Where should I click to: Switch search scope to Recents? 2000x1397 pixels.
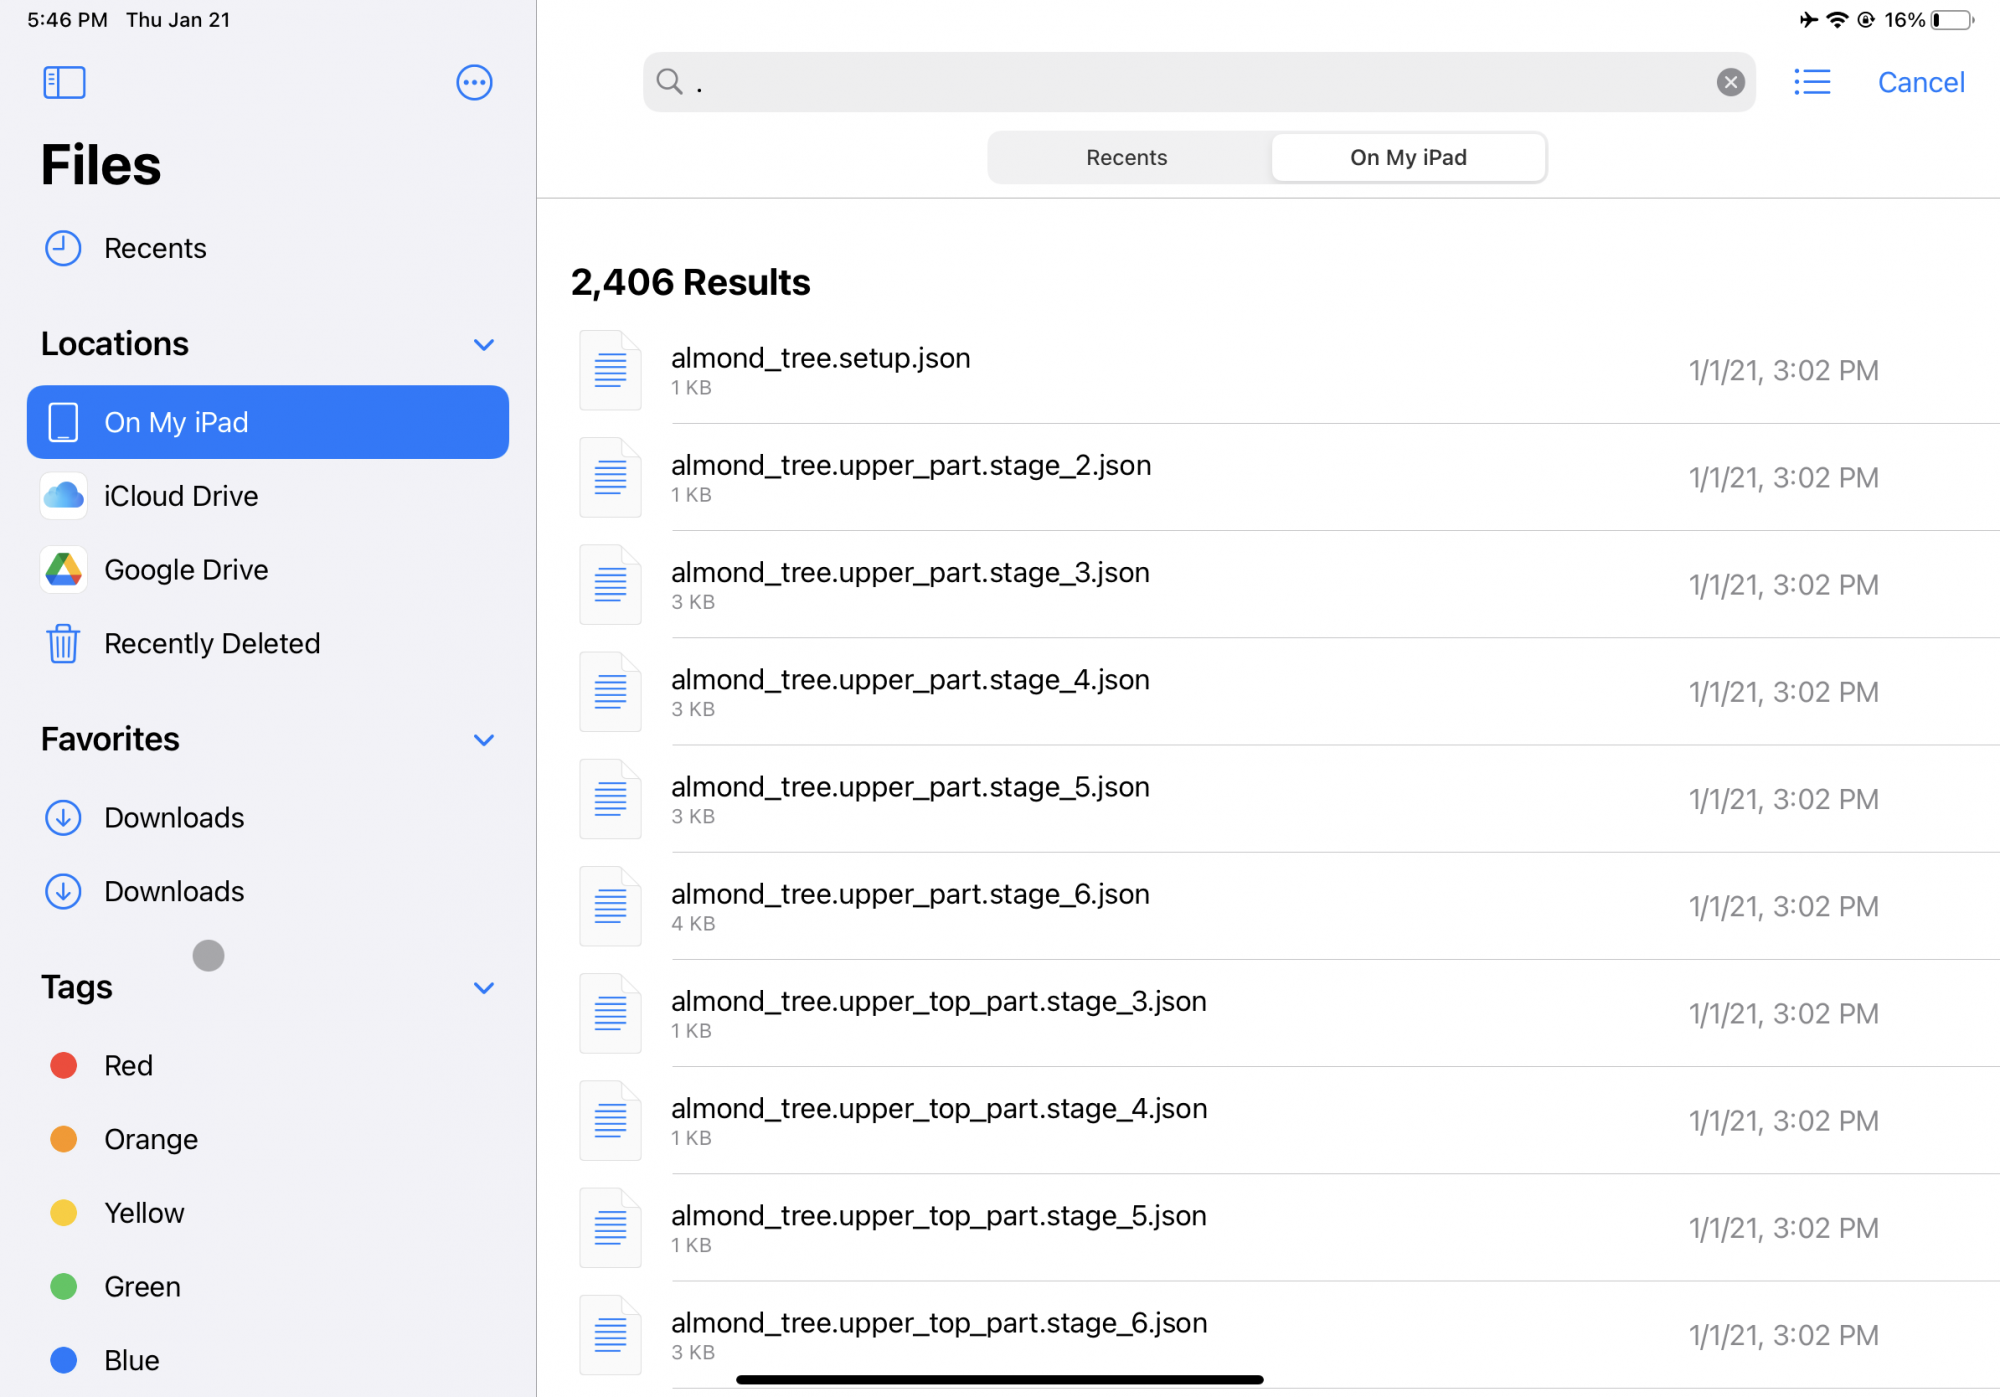click(x=1127, y=158)
